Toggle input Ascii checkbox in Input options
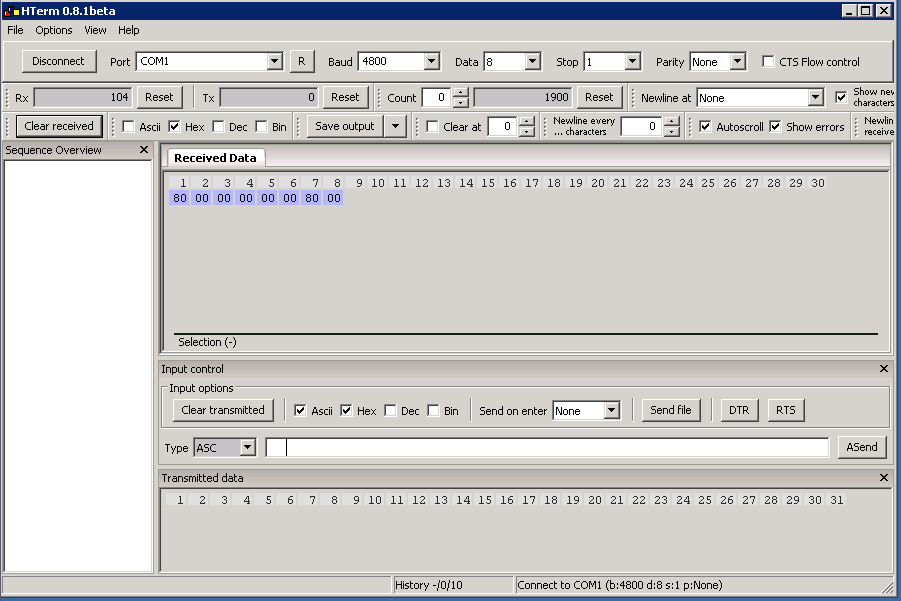Screen dimensions: 901x601 (300, 410)
